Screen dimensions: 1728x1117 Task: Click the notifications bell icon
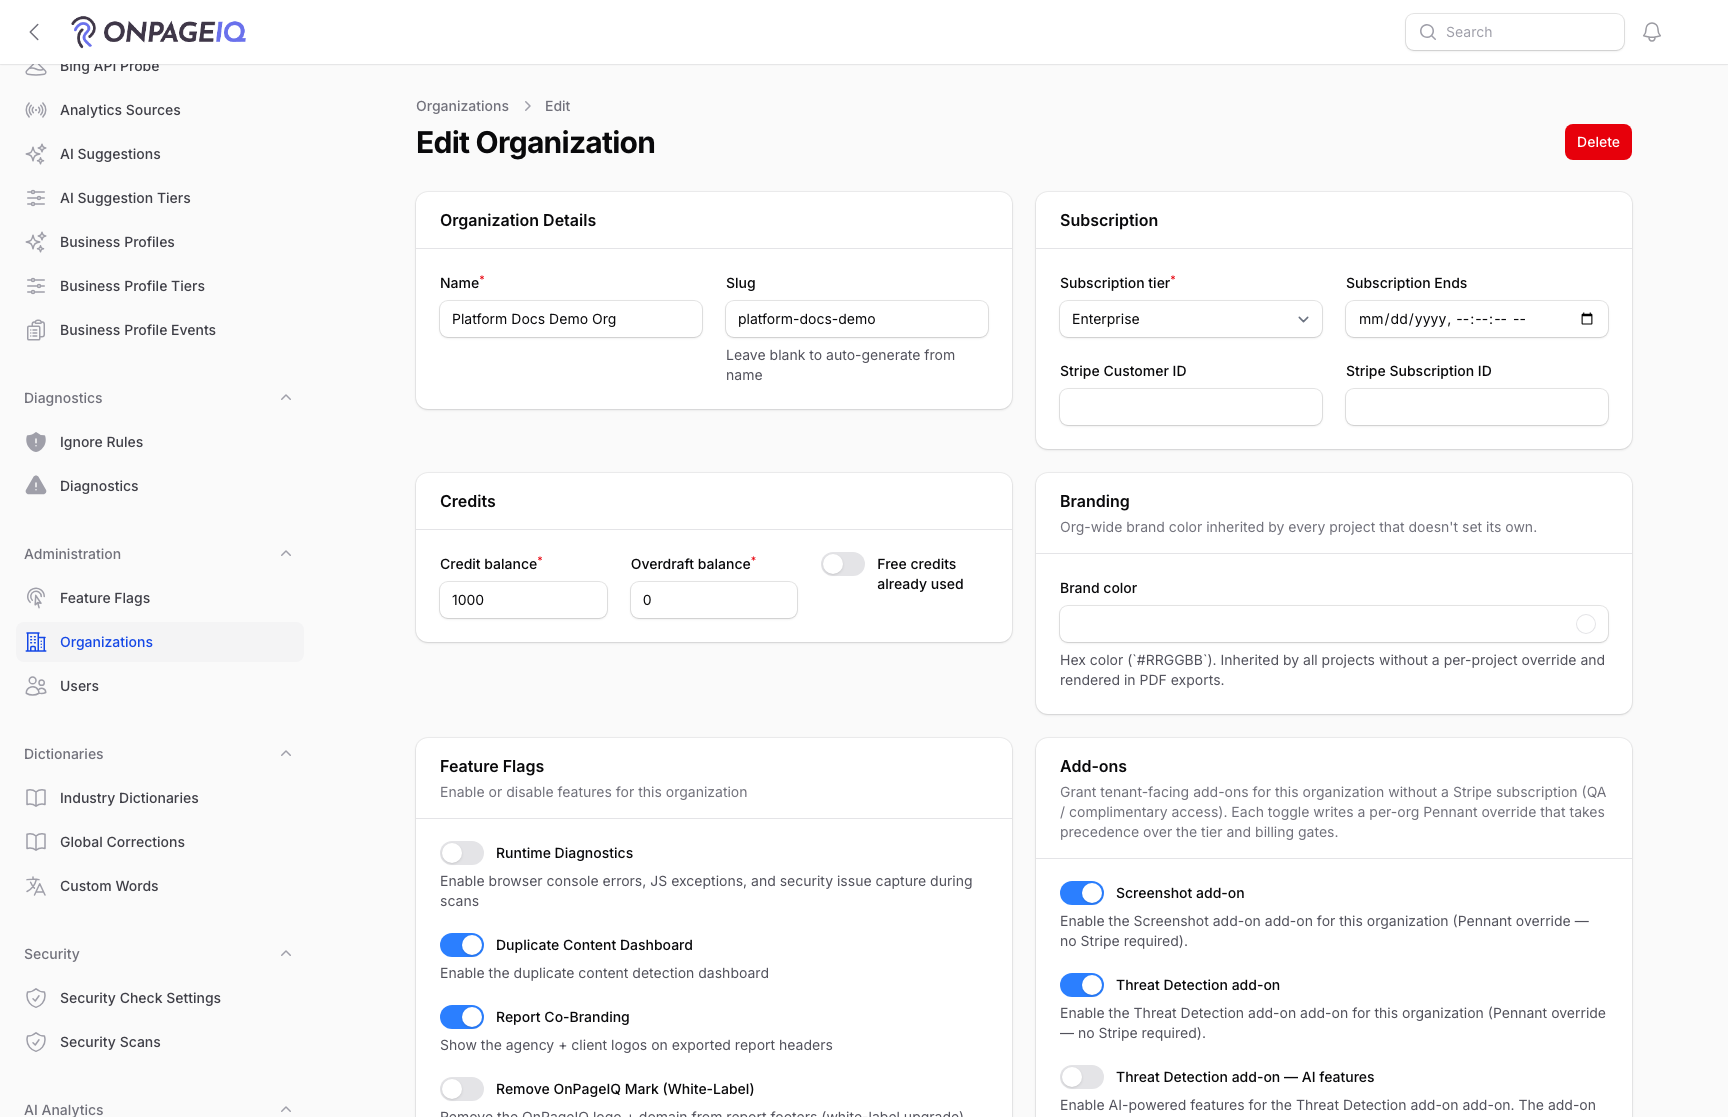click(1652, 32)
